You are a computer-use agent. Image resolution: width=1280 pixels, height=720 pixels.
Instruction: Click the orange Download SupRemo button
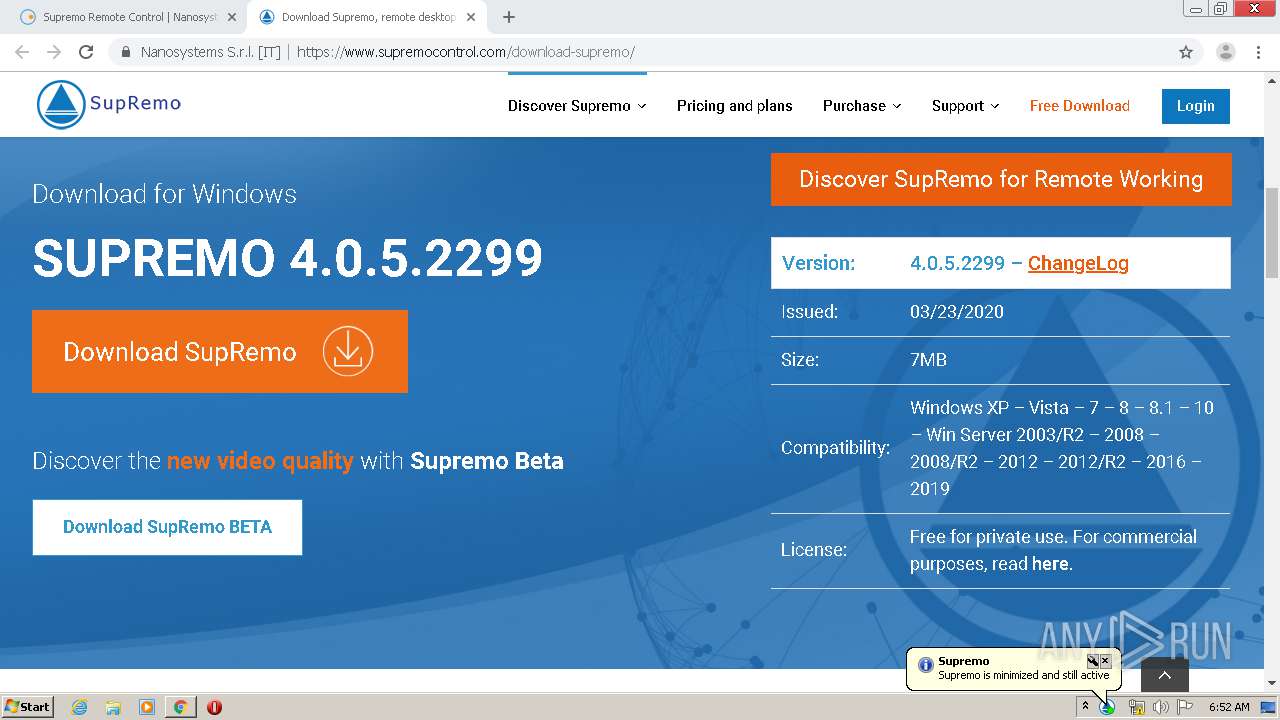(x=220, y=351)
